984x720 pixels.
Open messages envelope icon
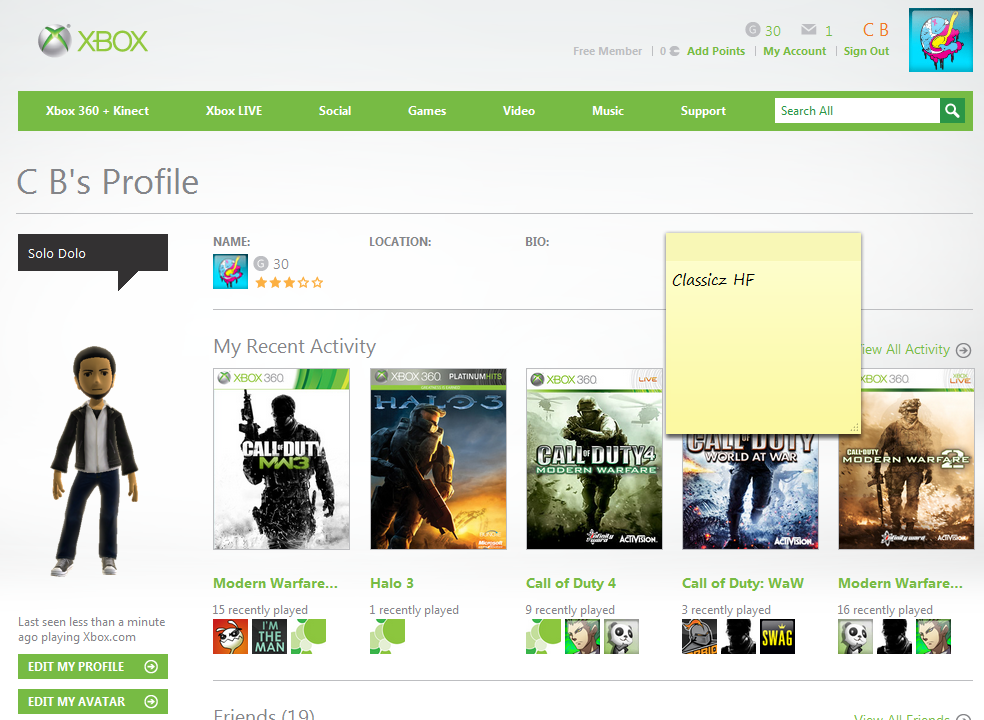(809, 30)
